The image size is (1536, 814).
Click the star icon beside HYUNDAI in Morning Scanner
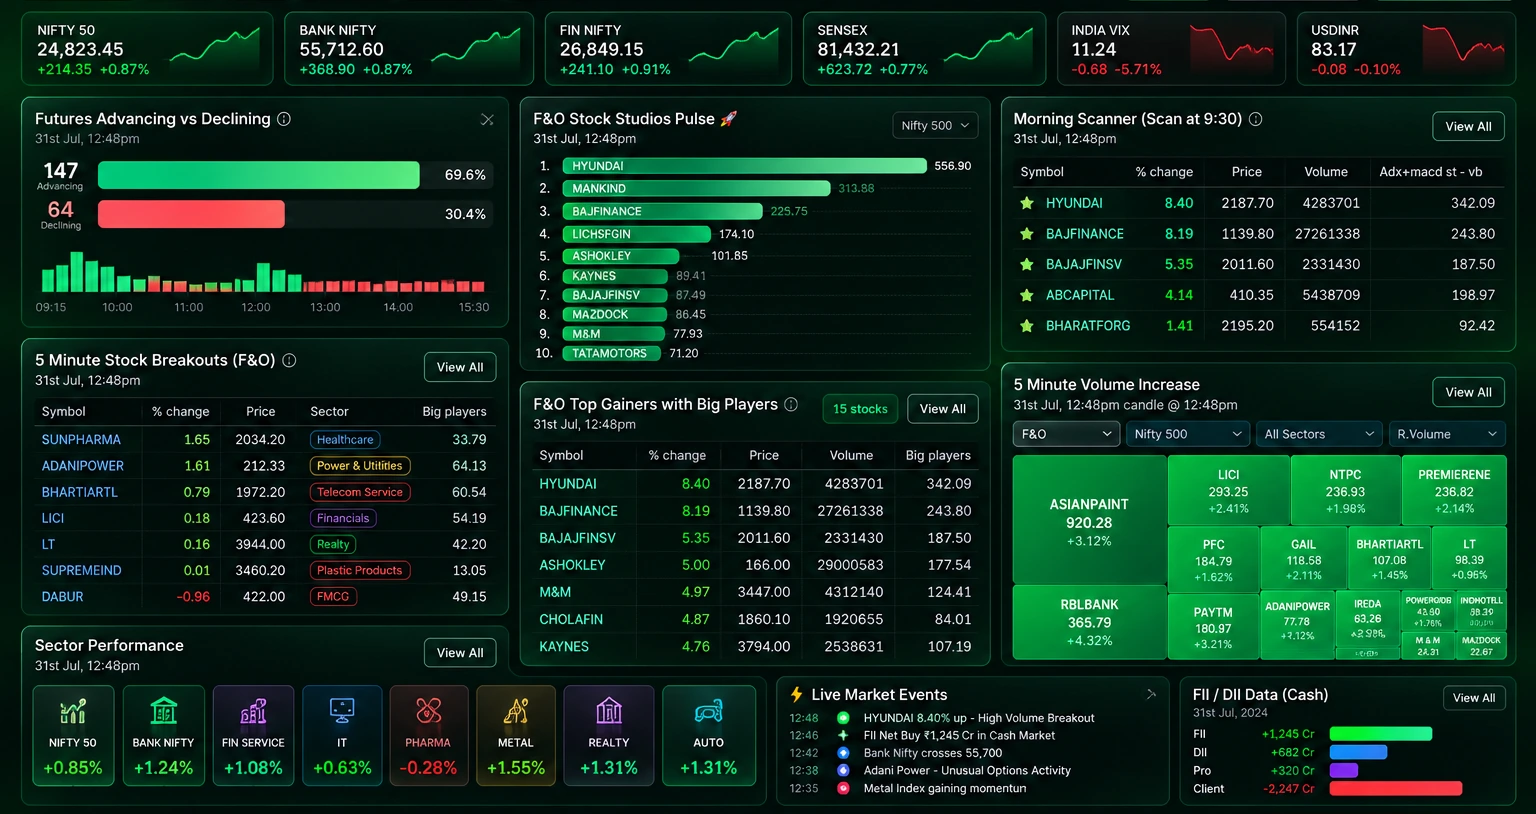[x=1026, y=203]
